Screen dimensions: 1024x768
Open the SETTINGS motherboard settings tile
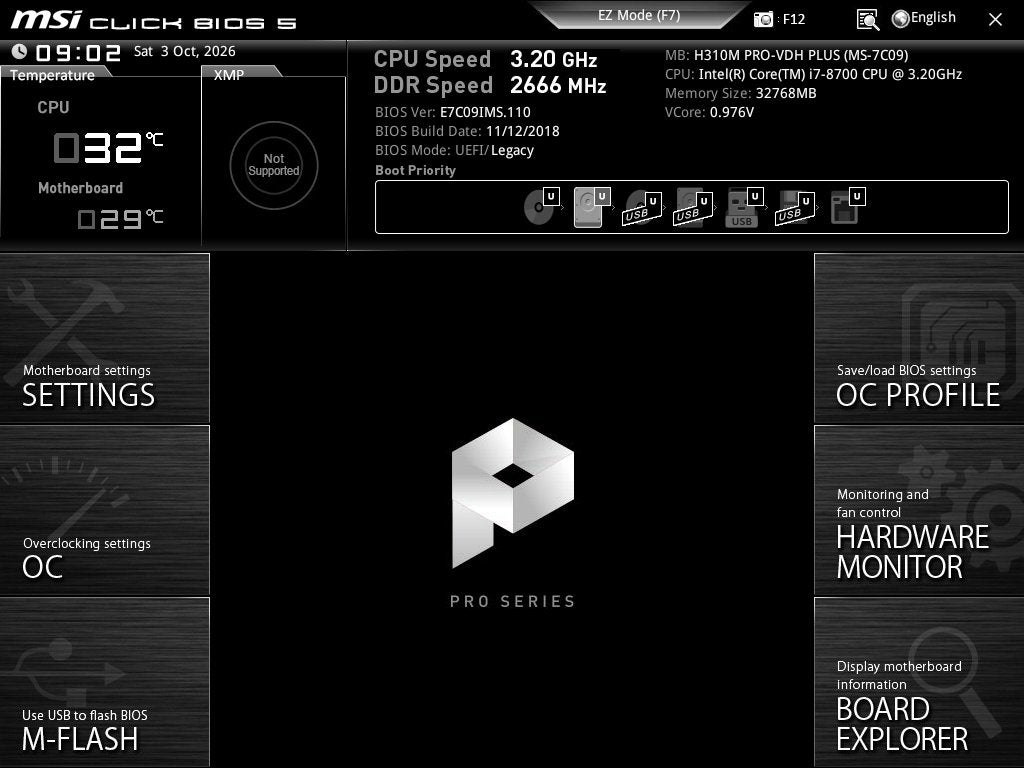(104, 338)
